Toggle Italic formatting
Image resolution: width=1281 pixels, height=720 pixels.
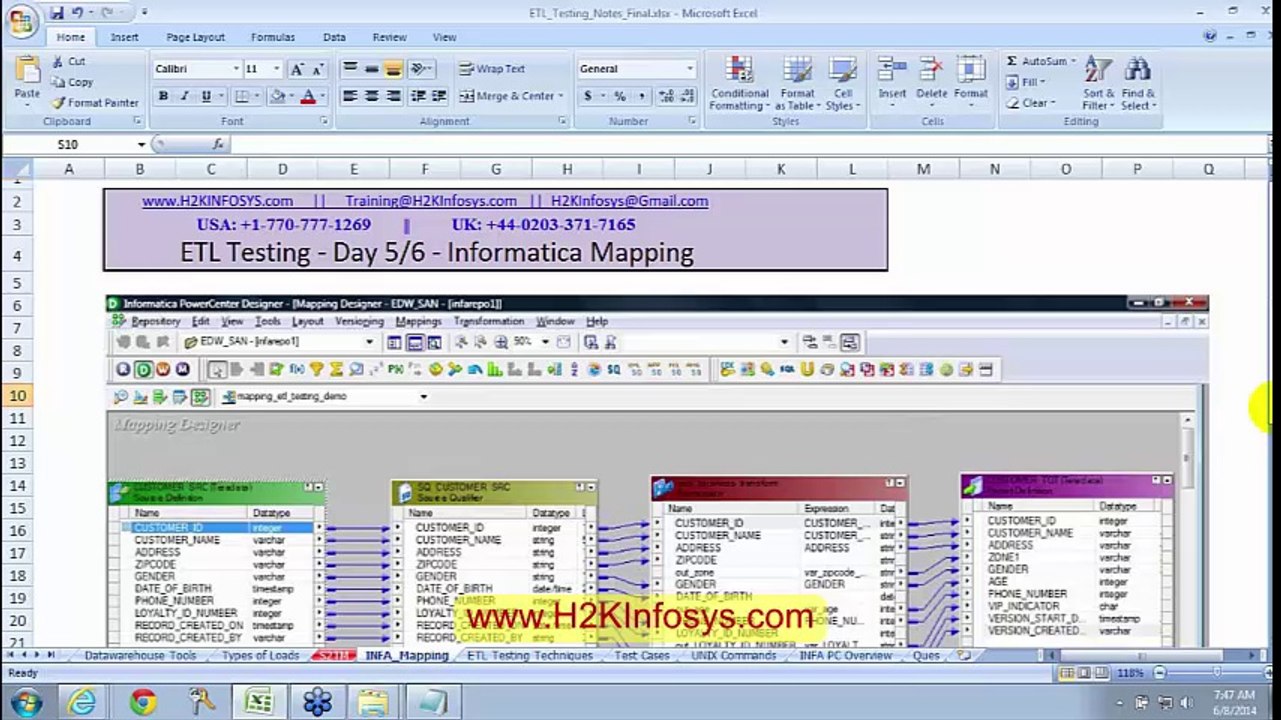[184, 96]
